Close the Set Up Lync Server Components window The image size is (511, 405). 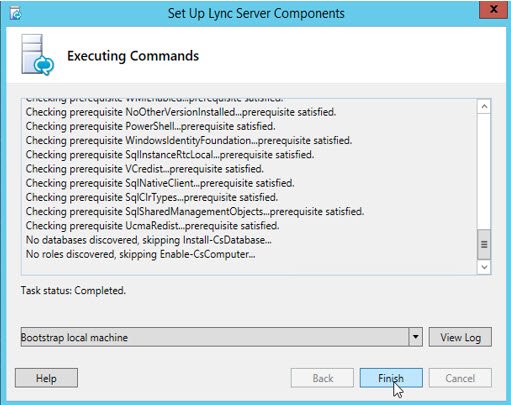[493, 9]
